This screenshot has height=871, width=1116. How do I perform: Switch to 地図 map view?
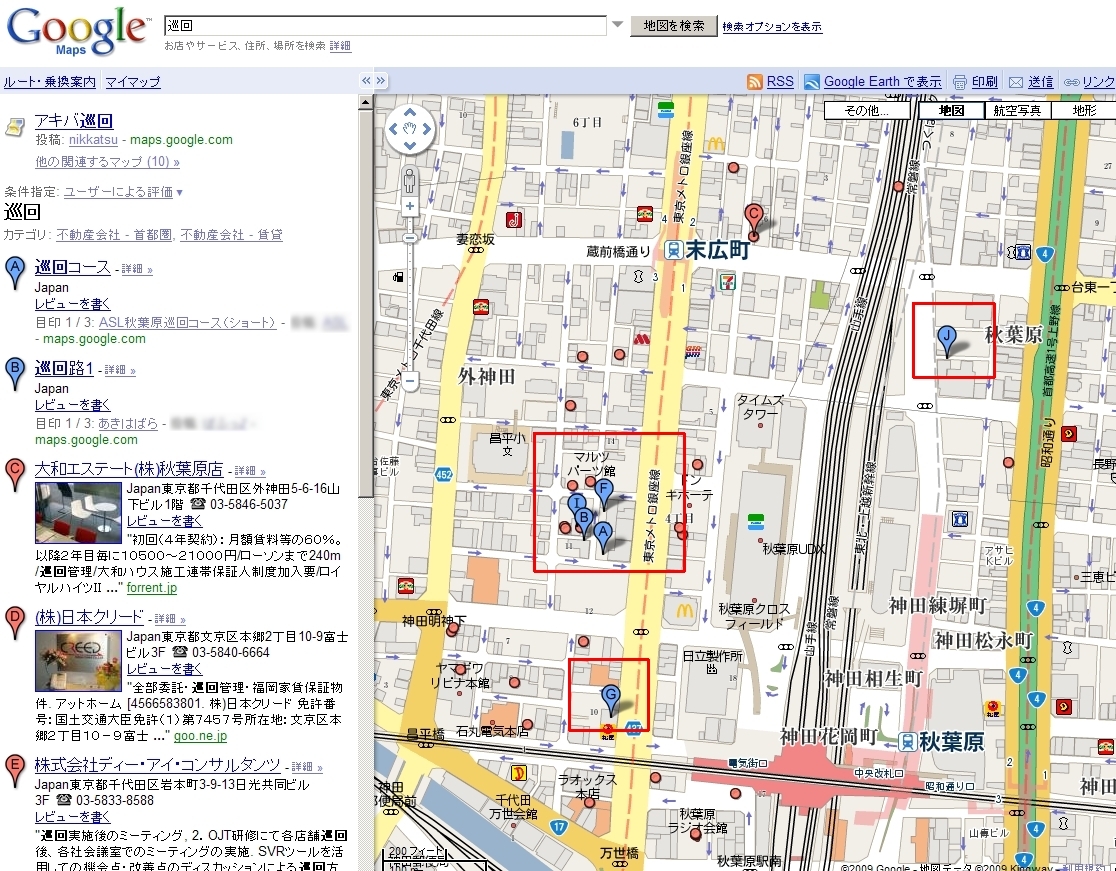coord(951,110)
